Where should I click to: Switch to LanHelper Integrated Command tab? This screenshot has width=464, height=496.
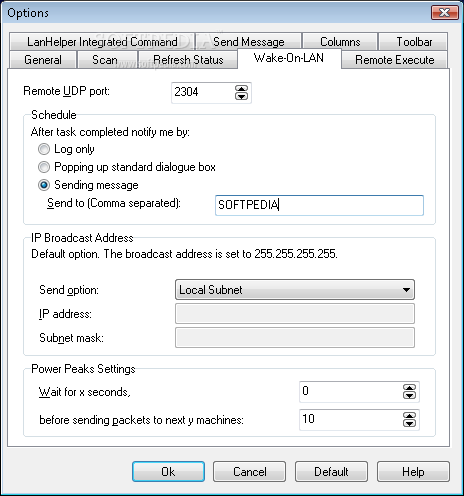click(102, 42)
